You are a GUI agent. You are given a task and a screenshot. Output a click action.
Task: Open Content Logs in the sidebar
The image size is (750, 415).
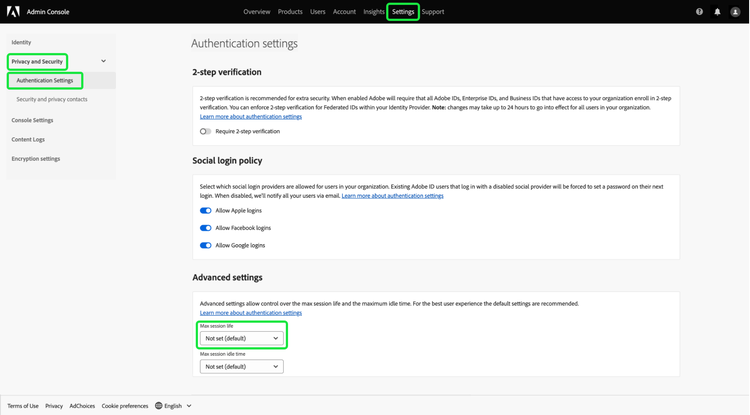28,139
